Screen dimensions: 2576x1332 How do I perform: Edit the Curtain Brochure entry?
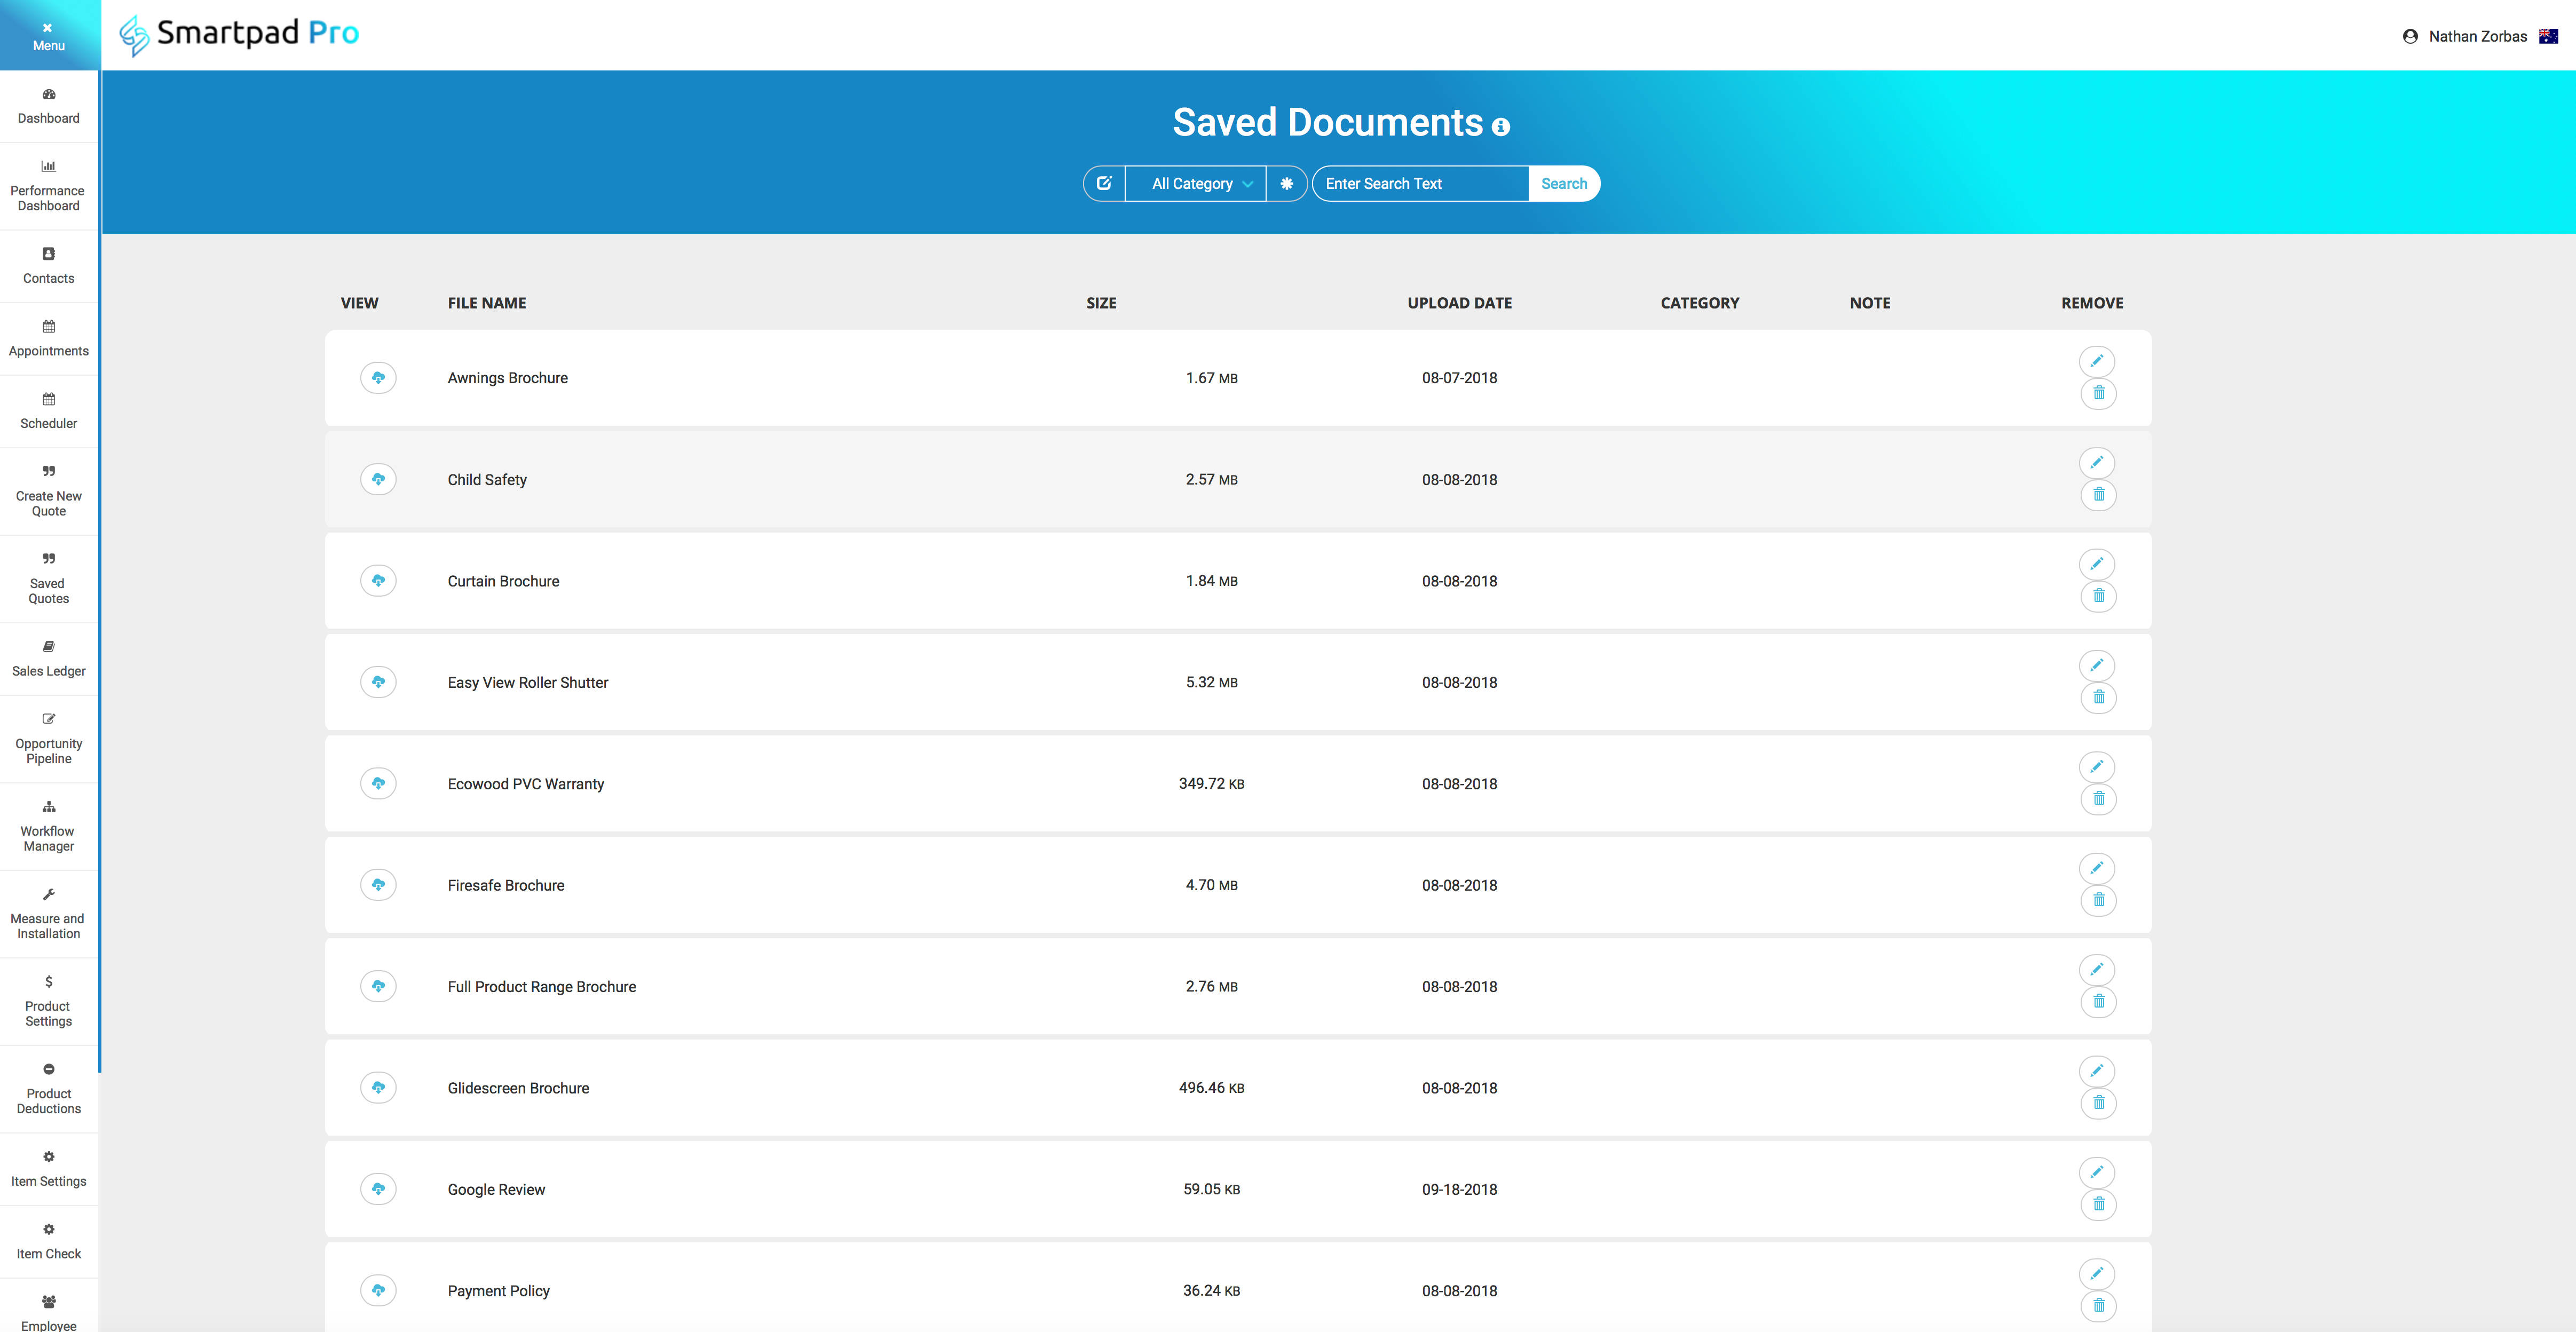click(x=2097, y=564)
